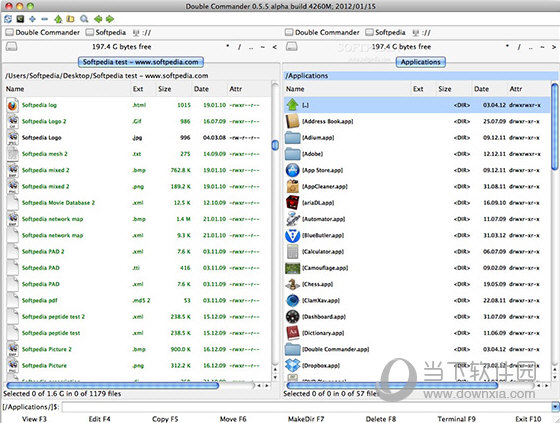
Task: Click the ~ home button in left panel
Action: pyautogui.click(x=263, y=47)
